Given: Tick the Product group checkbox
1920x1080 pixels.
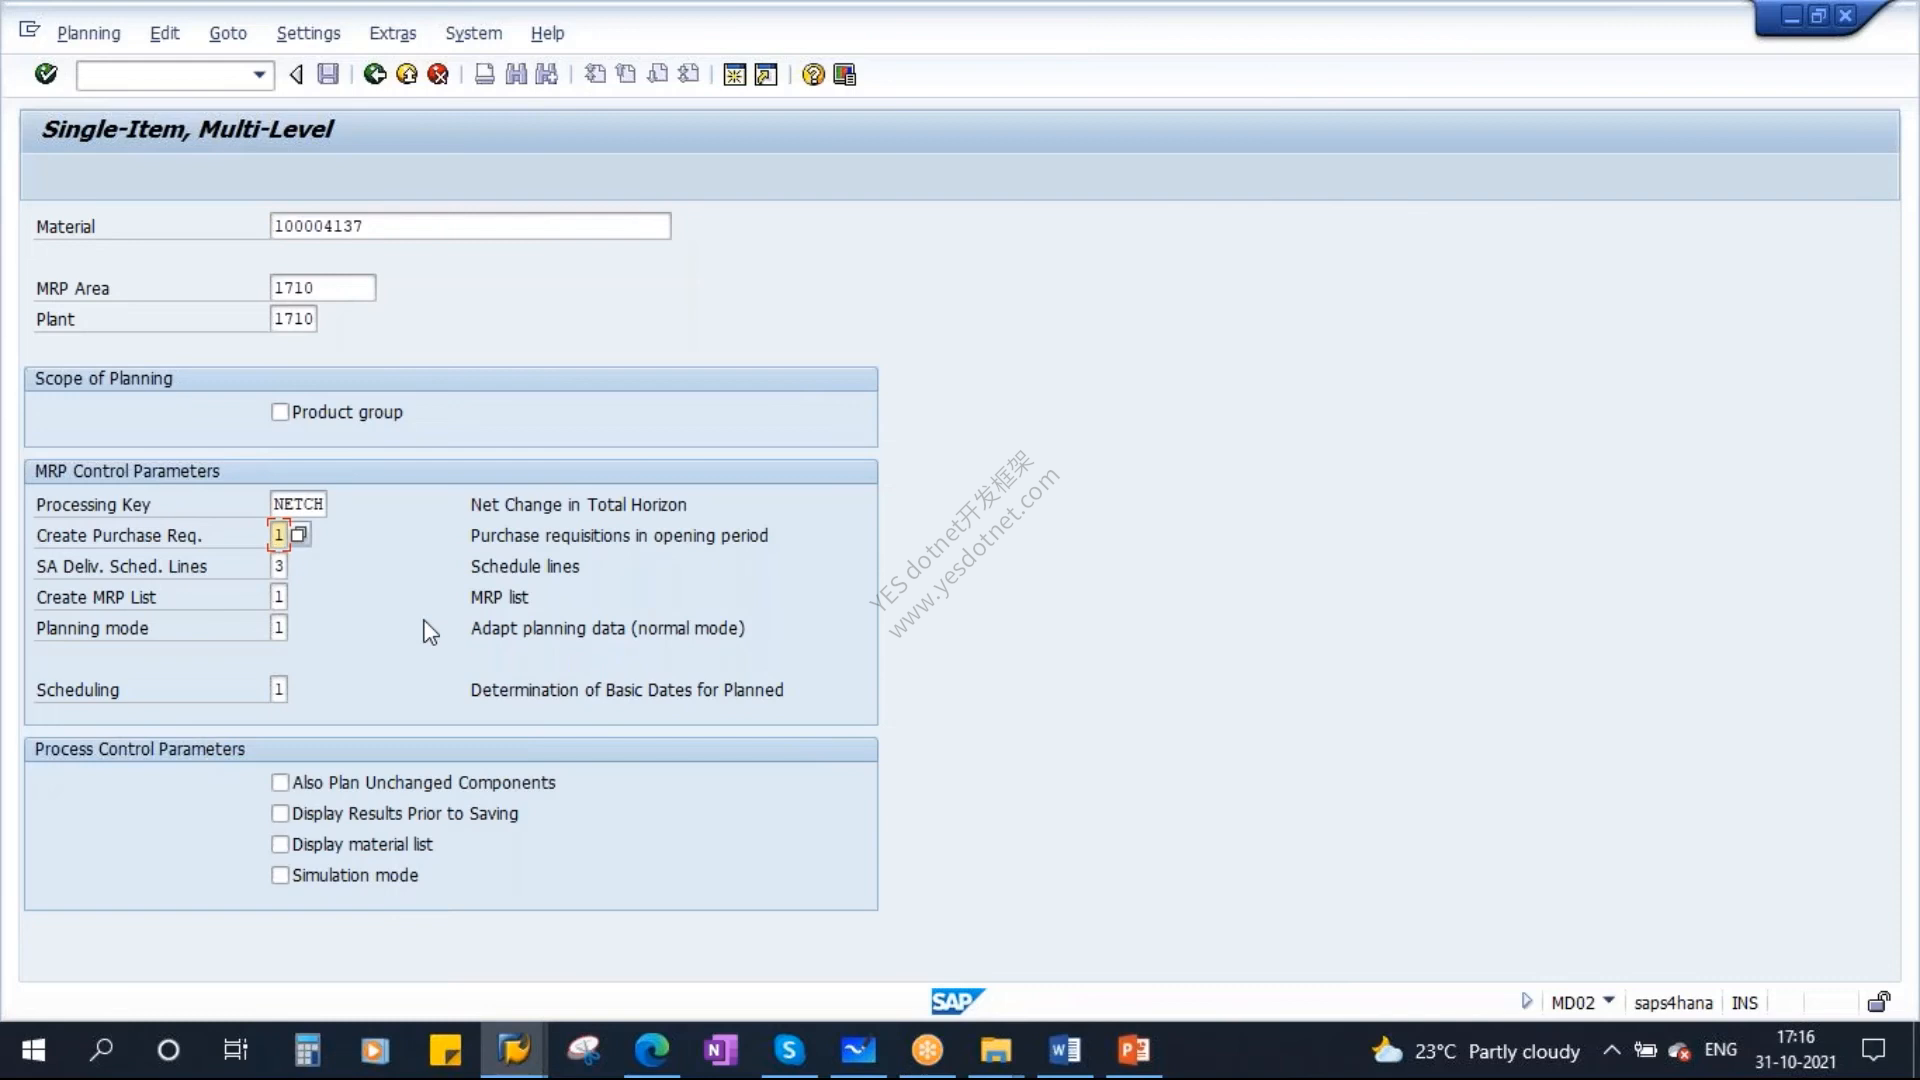Looking at the screenshot, I should click(x=280, y=412).
